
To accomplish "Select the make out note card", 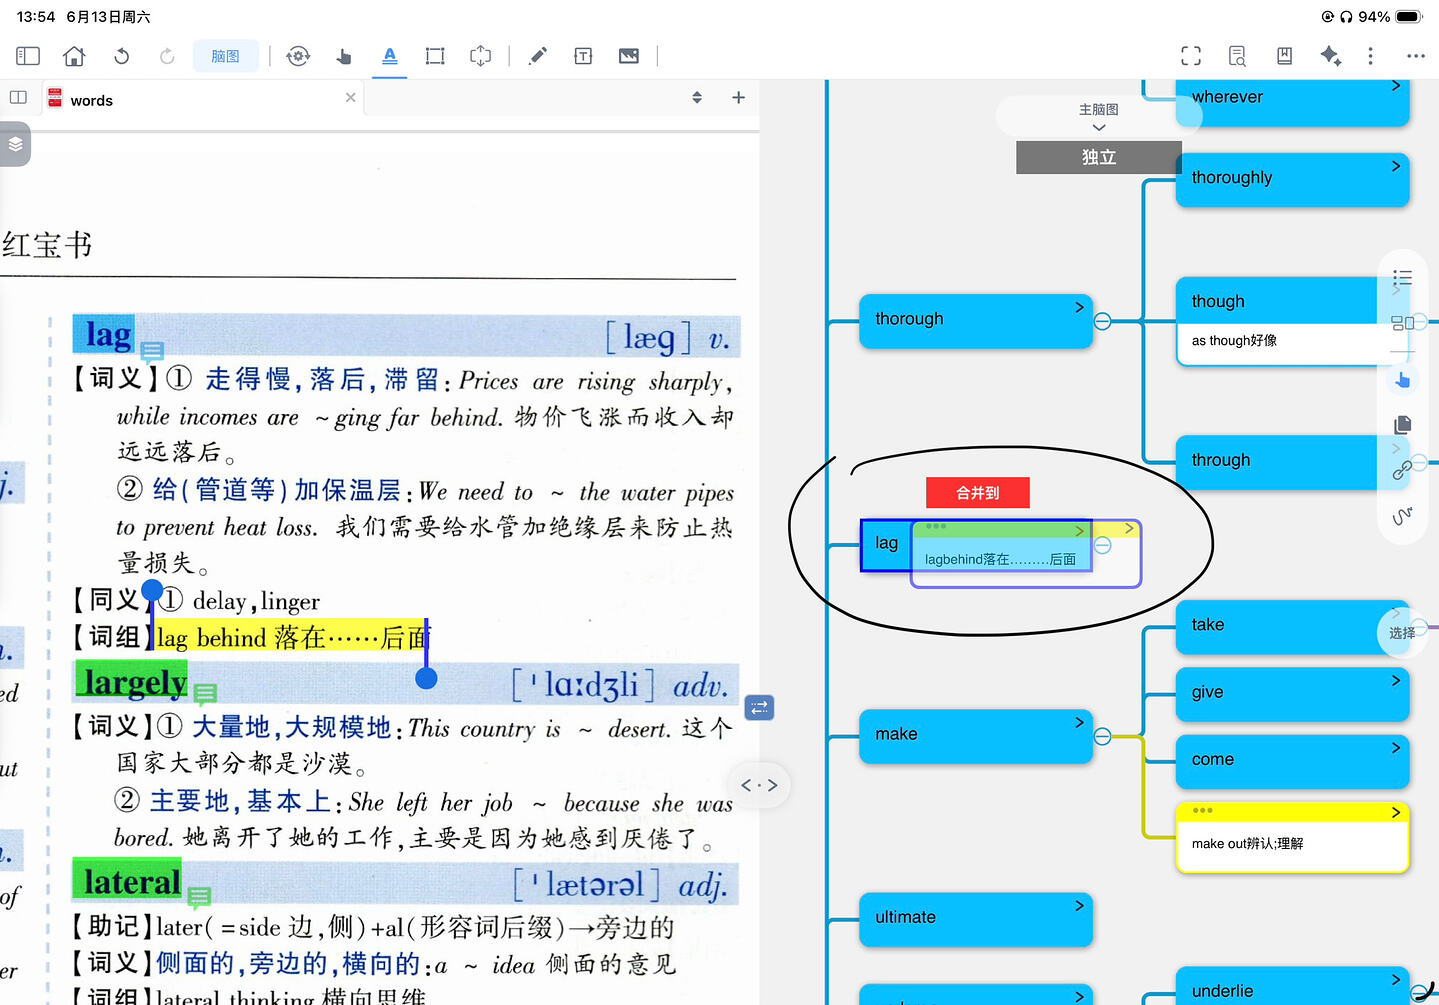I will [x=1293, y=838].
